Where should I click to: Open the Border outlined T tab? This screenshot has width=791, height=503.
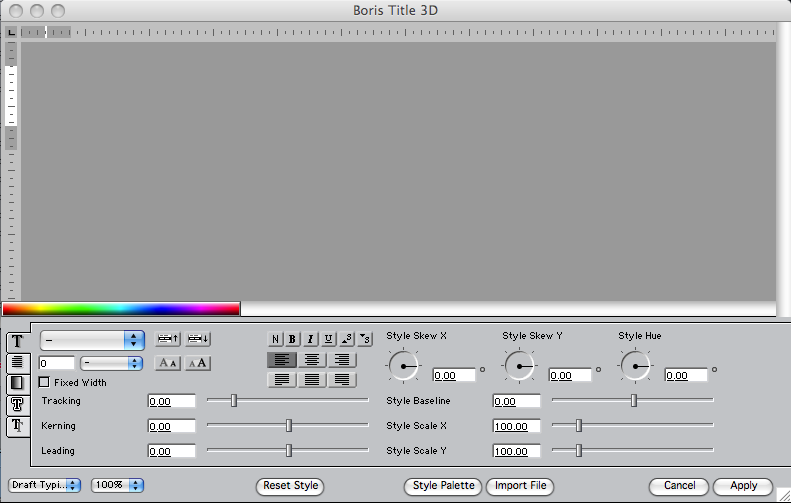click(18, 404)
